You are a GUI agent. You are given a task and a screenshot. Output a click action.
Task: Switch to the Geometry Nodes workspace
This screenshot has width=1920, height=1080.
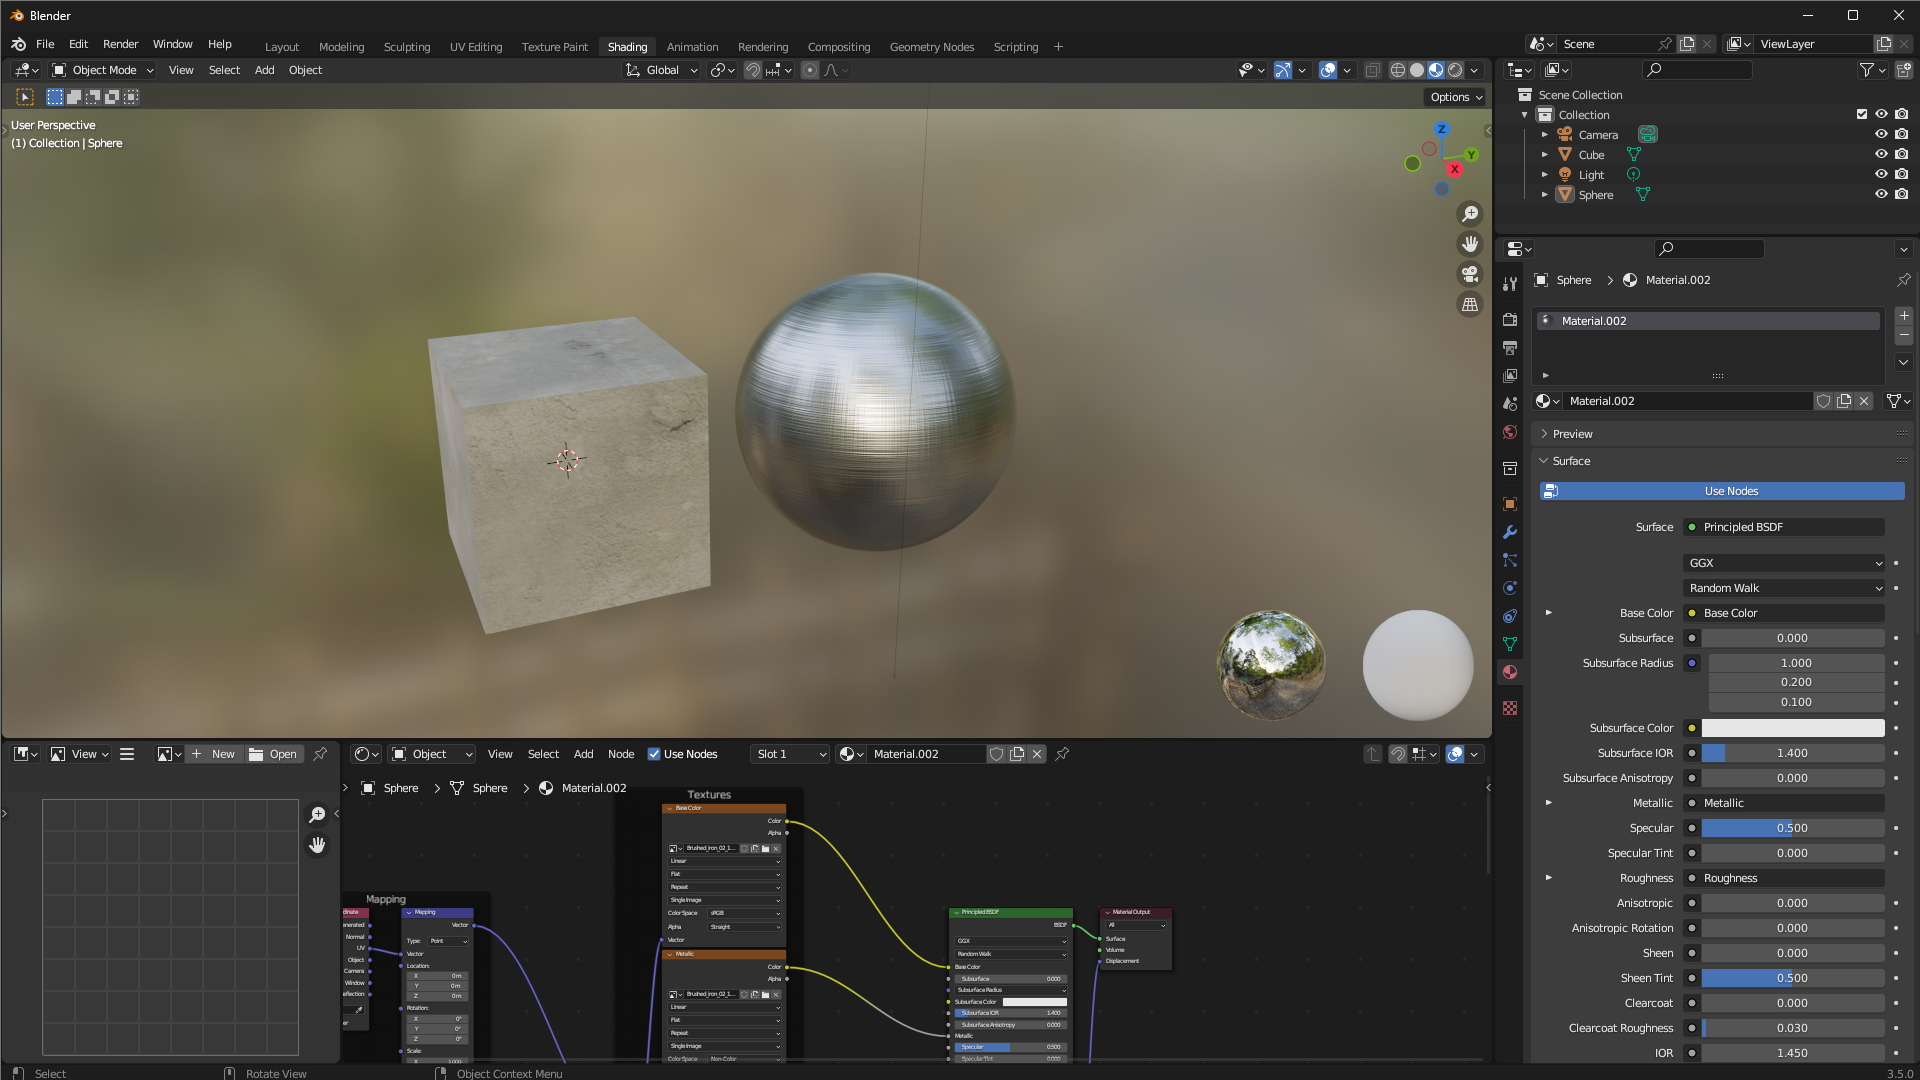tap(931, 46)
